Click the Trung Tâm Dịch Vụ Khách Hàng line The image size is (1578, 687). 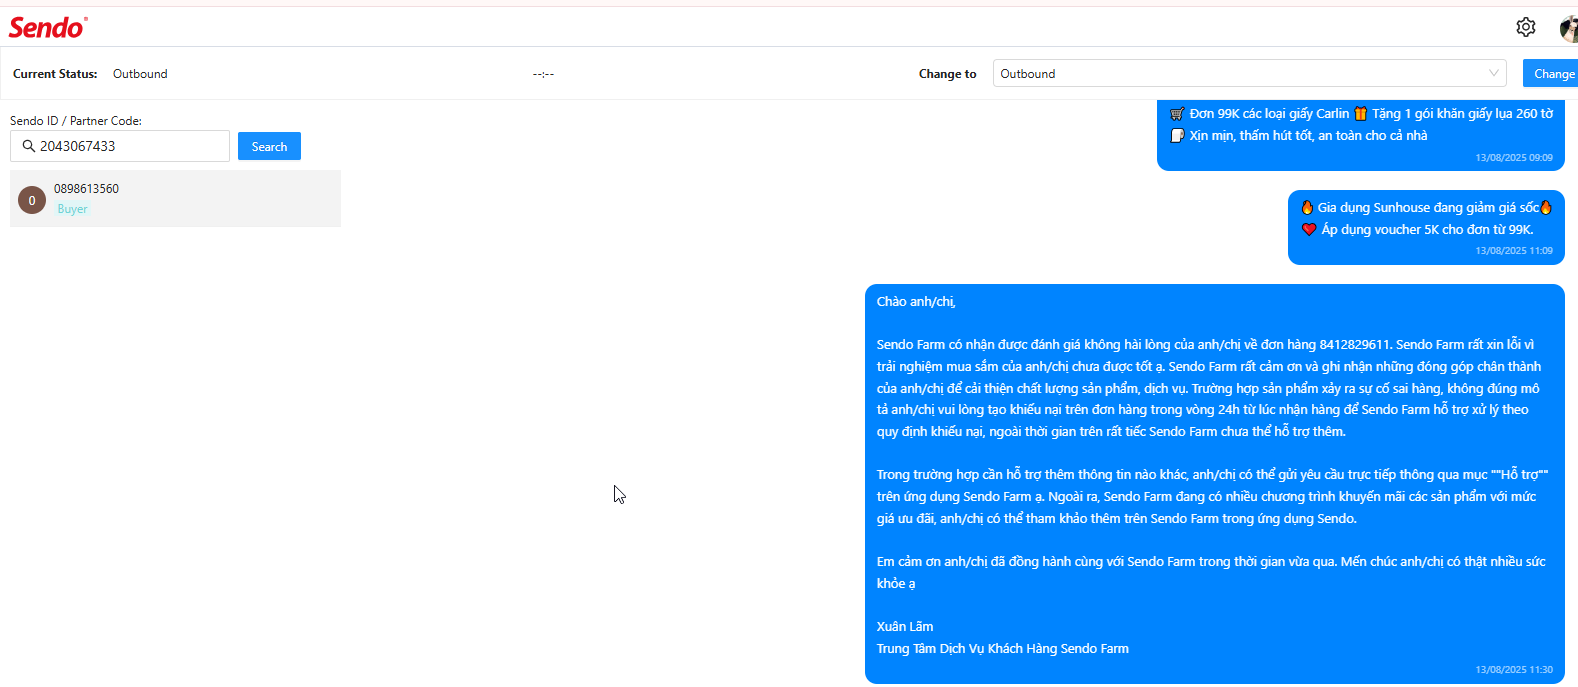coord(1002,649)
